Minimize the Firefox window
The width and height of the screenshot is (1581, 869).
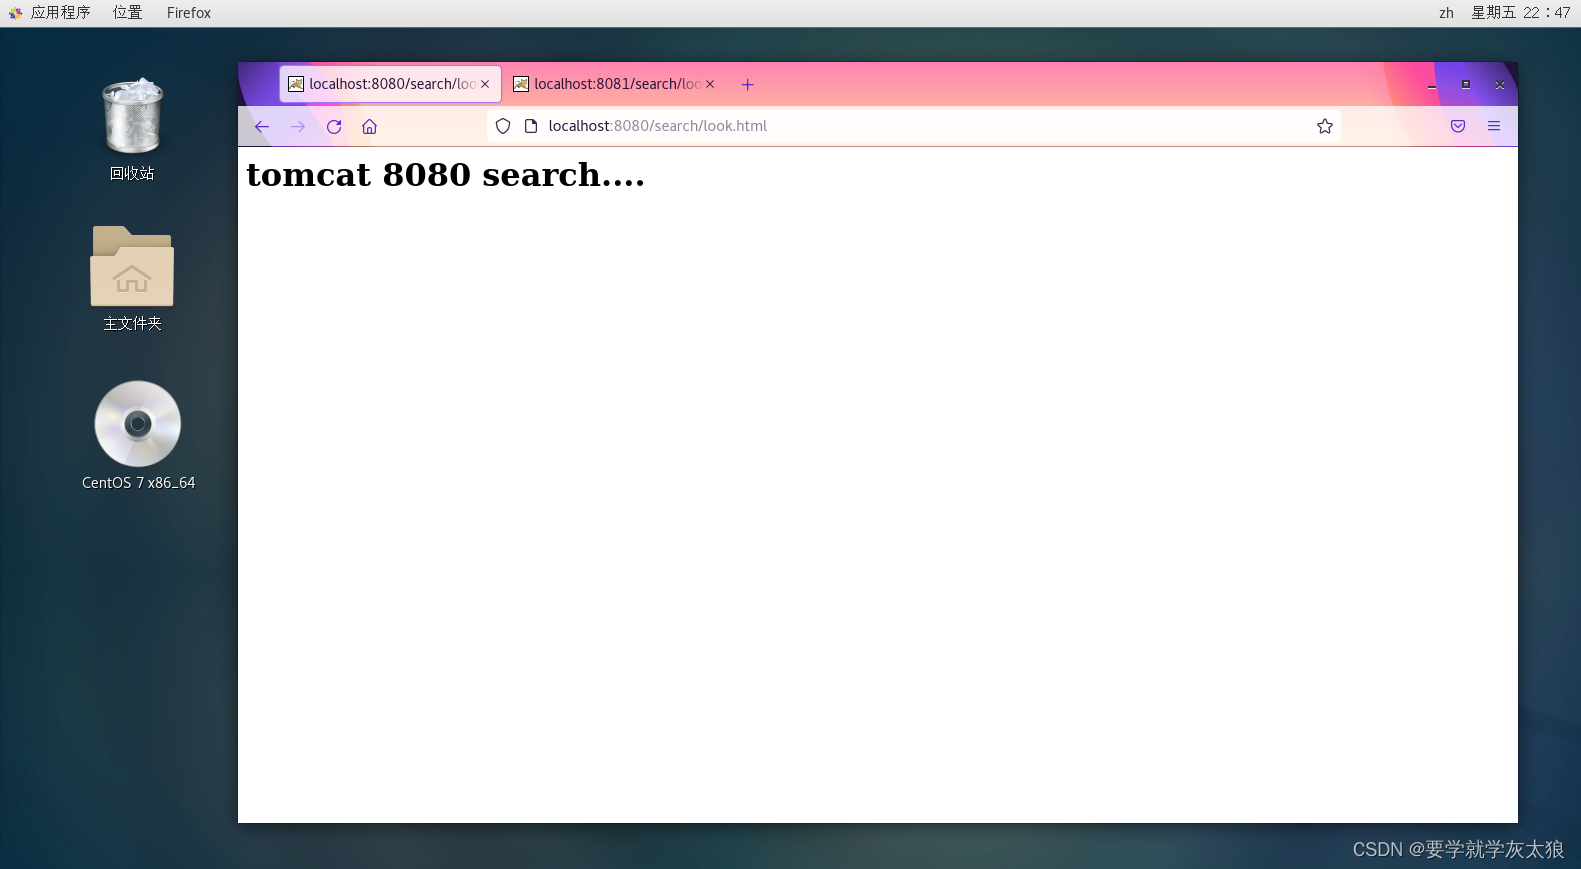point(1432,85)
